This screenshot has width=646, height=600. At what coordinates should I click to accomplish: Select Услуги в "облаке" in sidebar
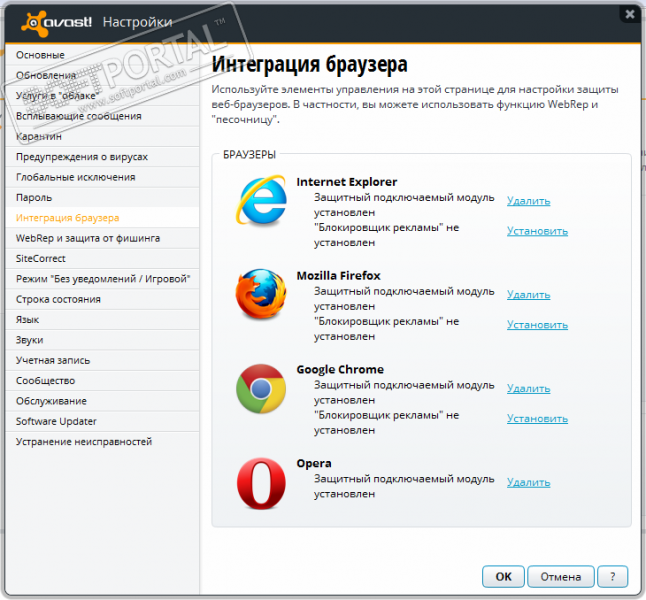(x=102, y=96)
